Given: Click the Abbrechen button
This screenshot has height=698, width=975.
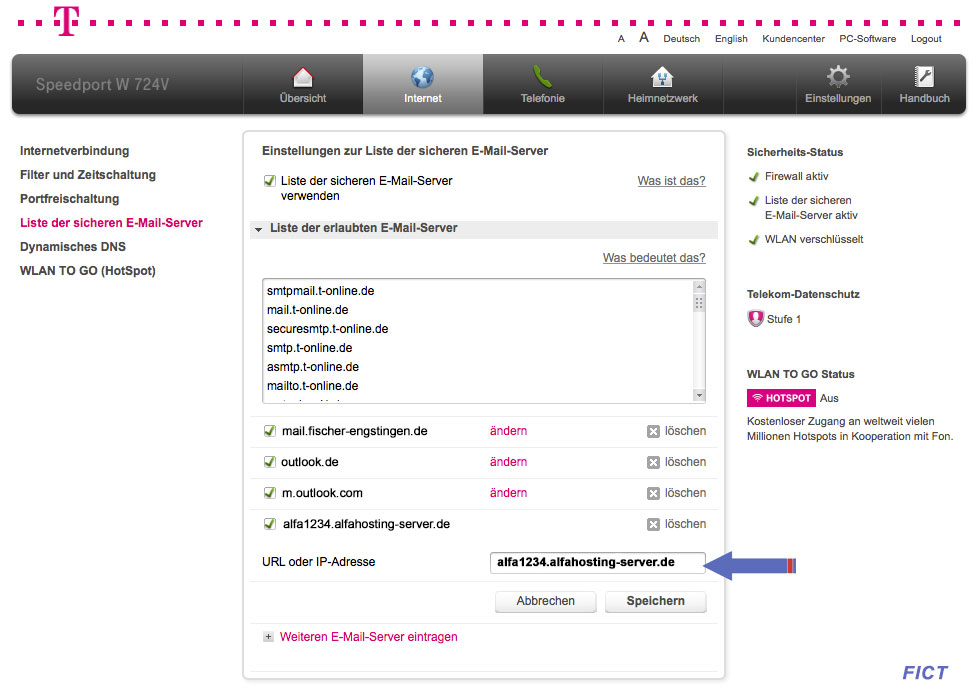Looking at the screenshot, I should click(545, 601).
